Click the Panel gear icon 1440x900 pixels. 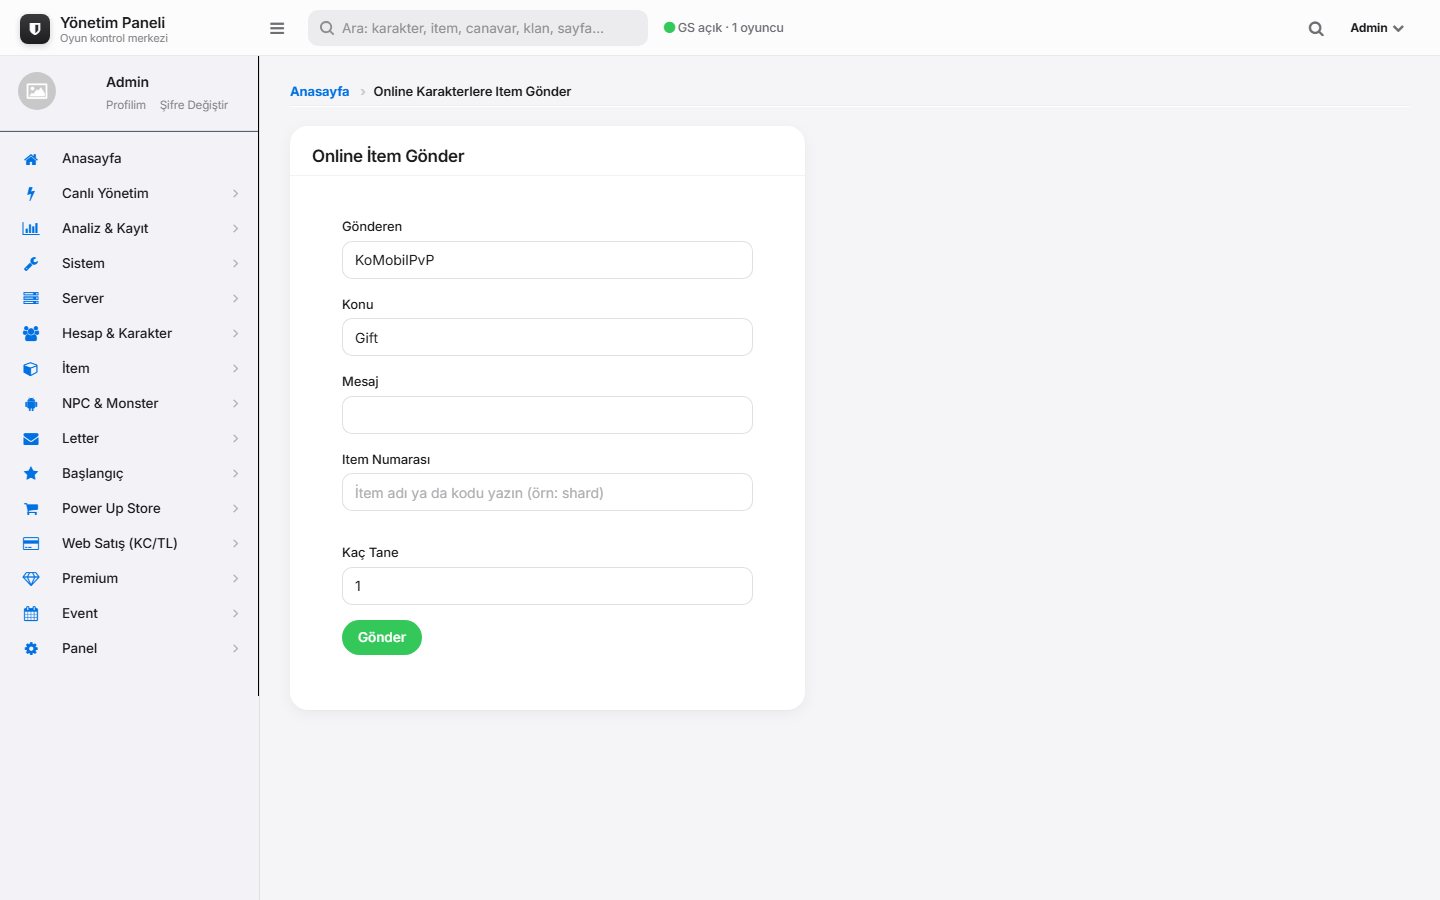click(x=31, y=649)
